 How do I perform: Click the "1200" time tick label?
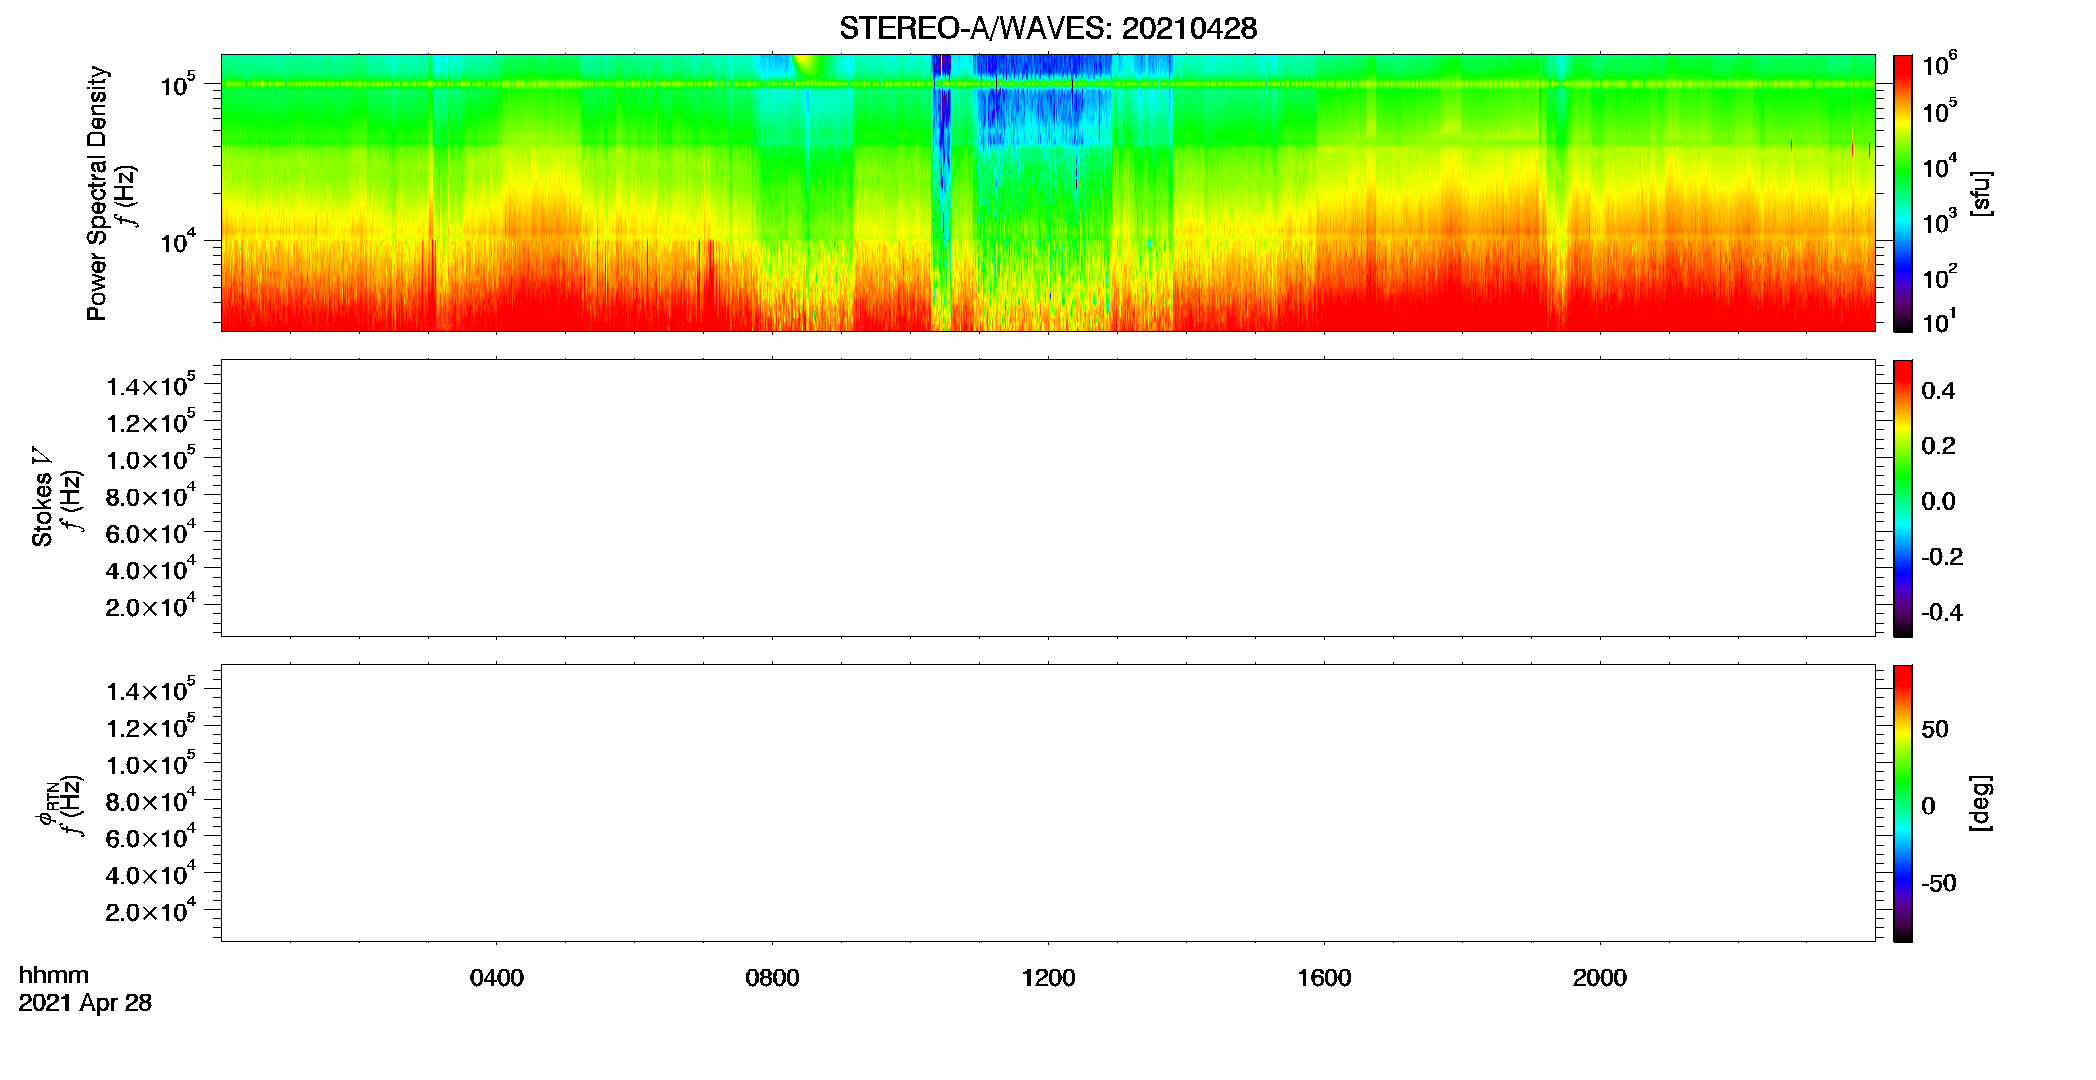pos(1048,978)
